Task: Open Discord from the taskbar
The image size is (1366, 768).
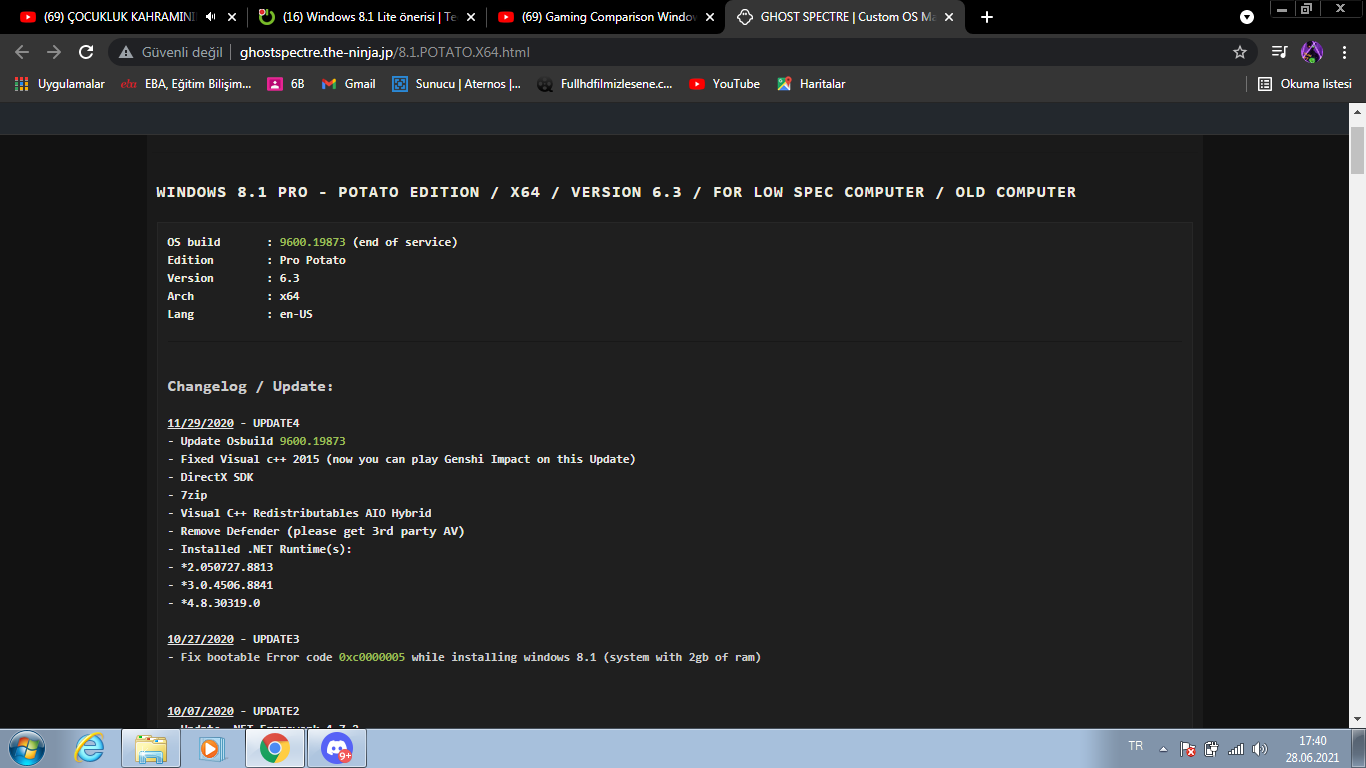Action: 337,748
